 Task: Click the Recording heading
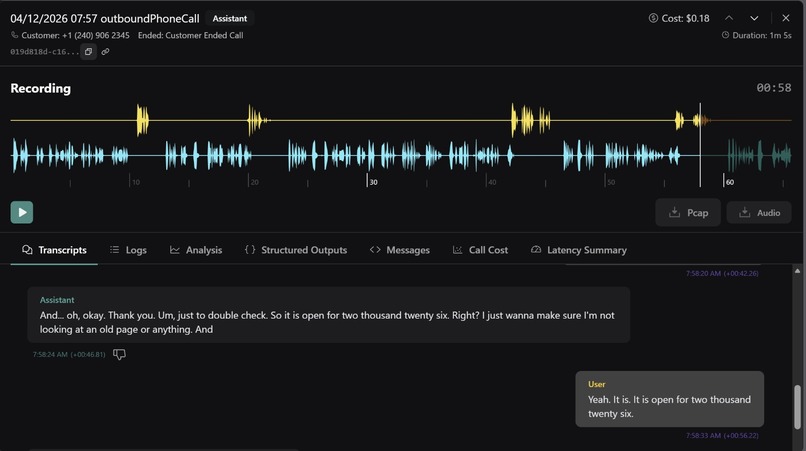(41, 88)
